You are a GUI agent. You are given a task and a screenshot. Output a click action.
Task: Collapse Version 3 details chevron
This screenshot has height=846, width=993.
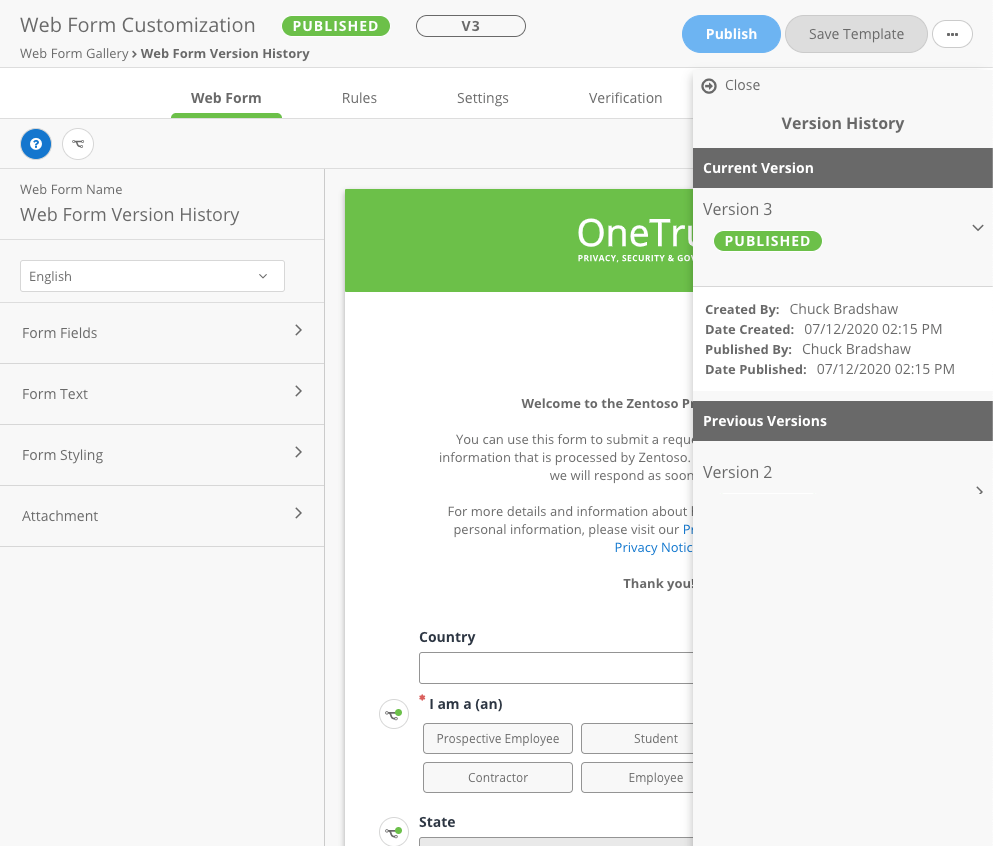click(978, 227)
